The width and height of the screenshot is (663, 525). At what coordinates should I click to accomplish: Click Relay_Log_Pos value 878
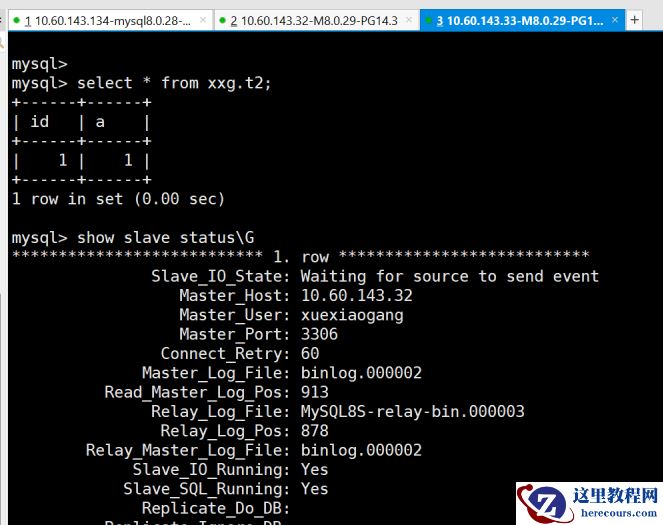tap(315, 431)
